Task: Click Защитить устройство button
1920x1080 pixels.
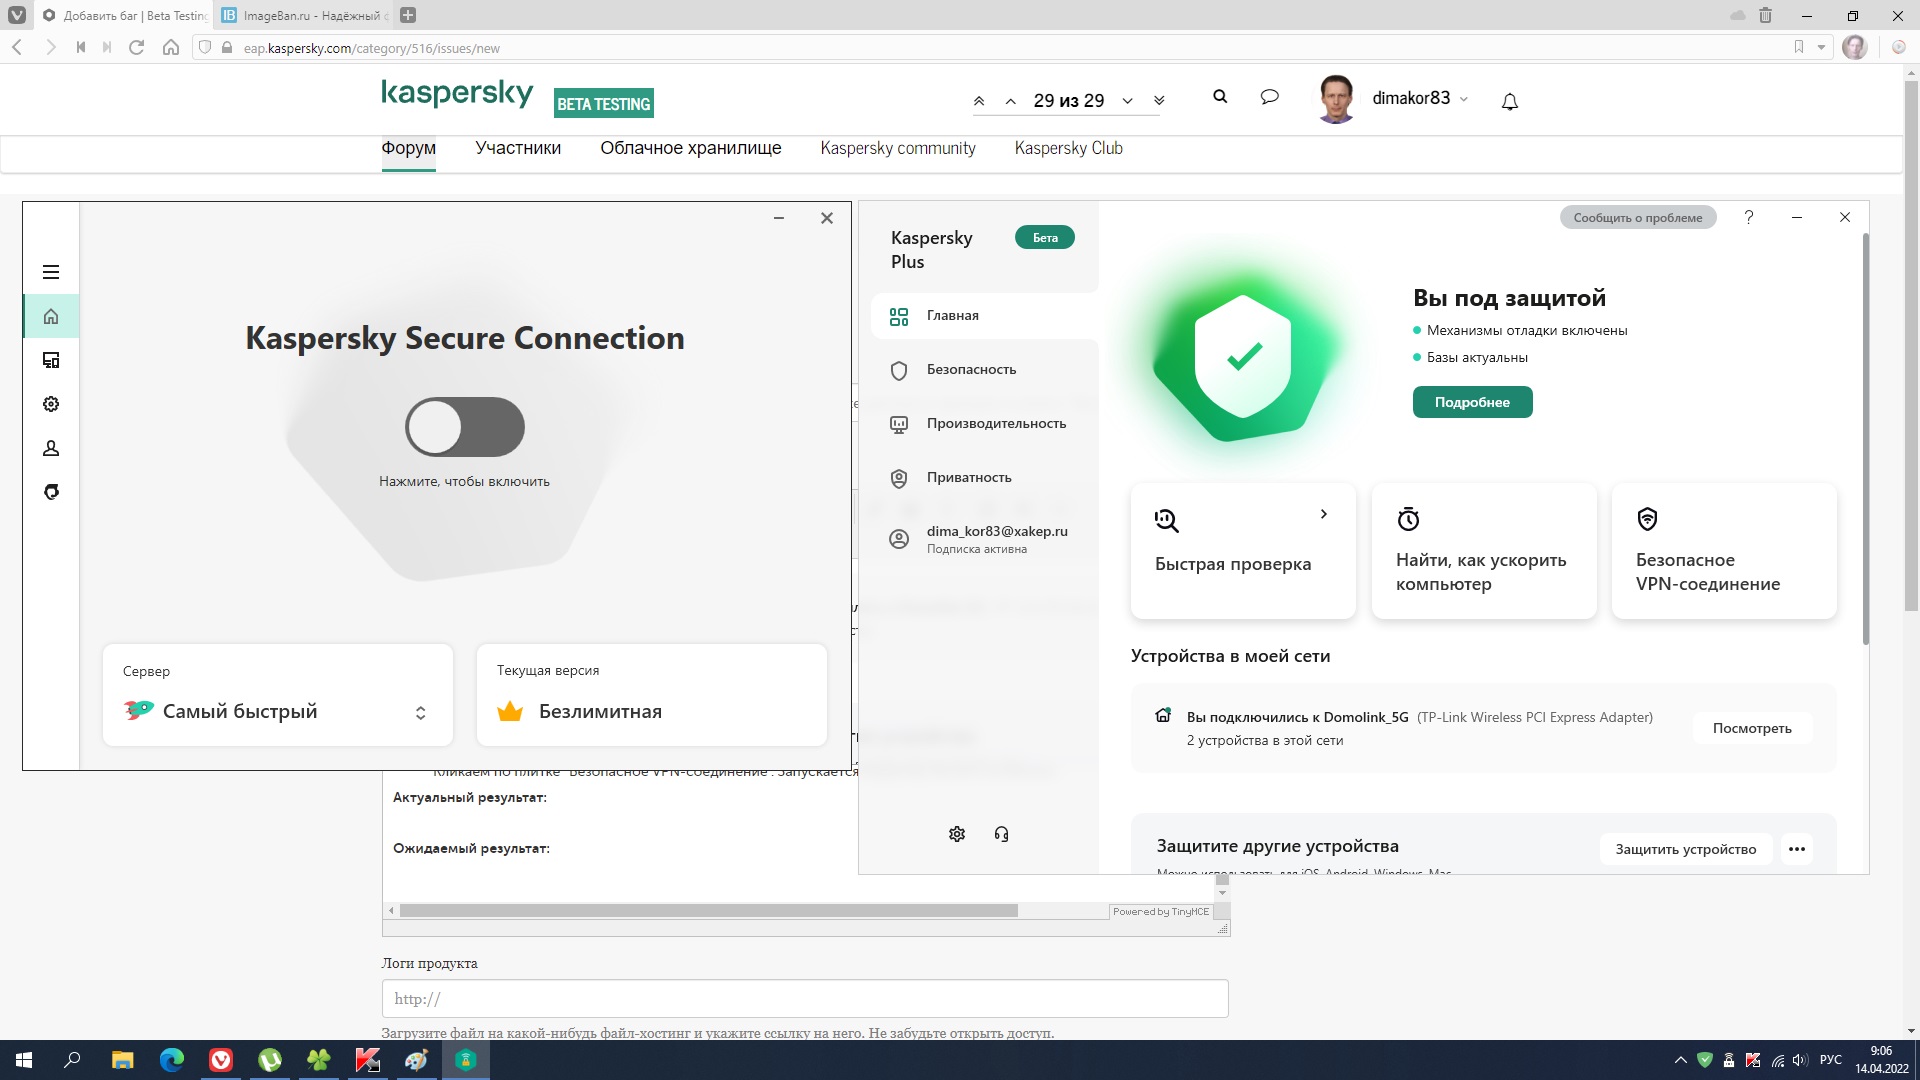Action: (x=1686, y=849)
